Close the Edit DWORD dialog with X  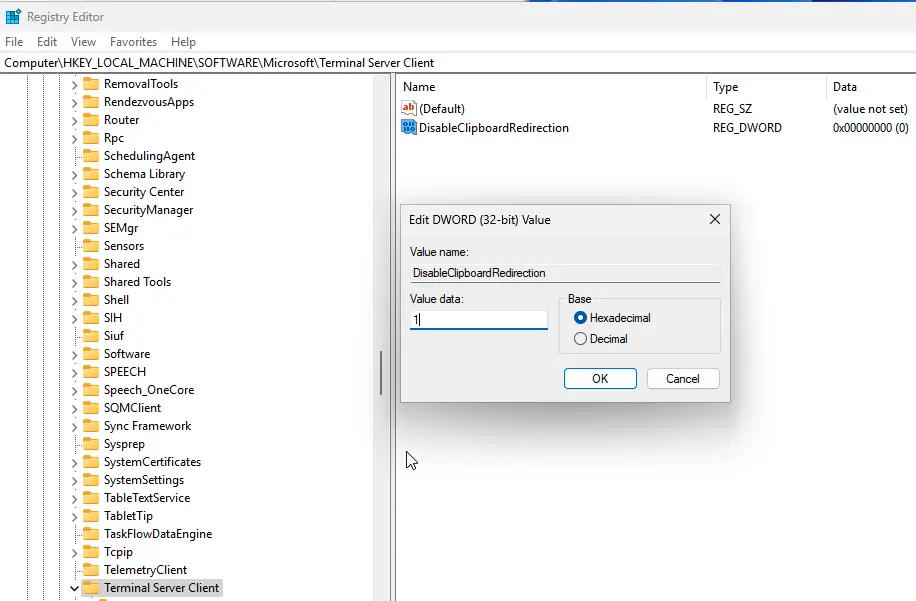pyautogui.click(x=714, y=219)
